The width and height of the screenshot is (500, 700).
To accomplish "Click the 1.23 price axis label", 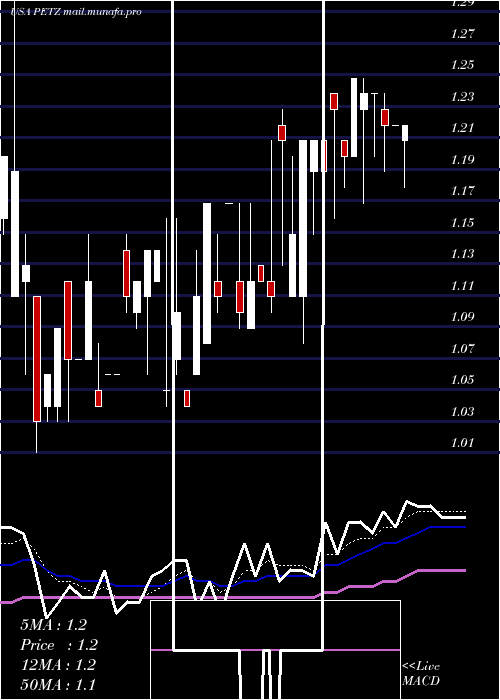I will pos(462,96).
